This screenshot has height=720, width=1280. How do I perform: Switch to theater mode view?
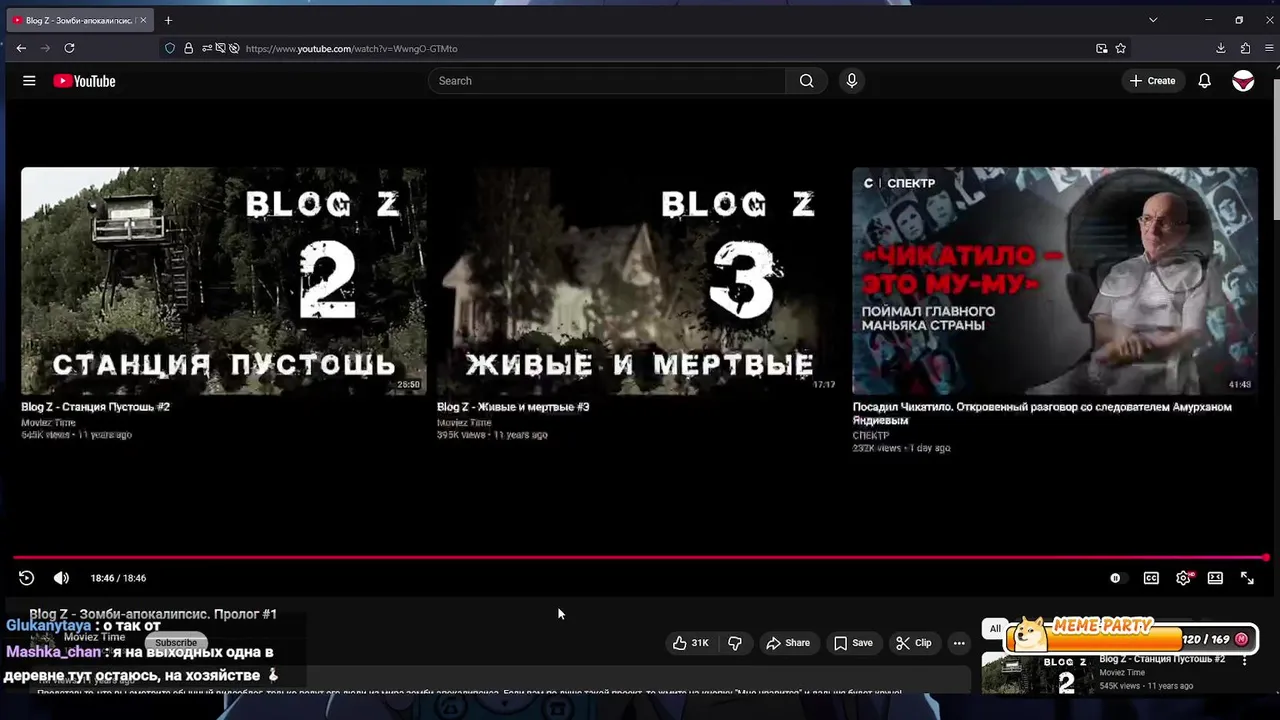tap(1215, 578)
